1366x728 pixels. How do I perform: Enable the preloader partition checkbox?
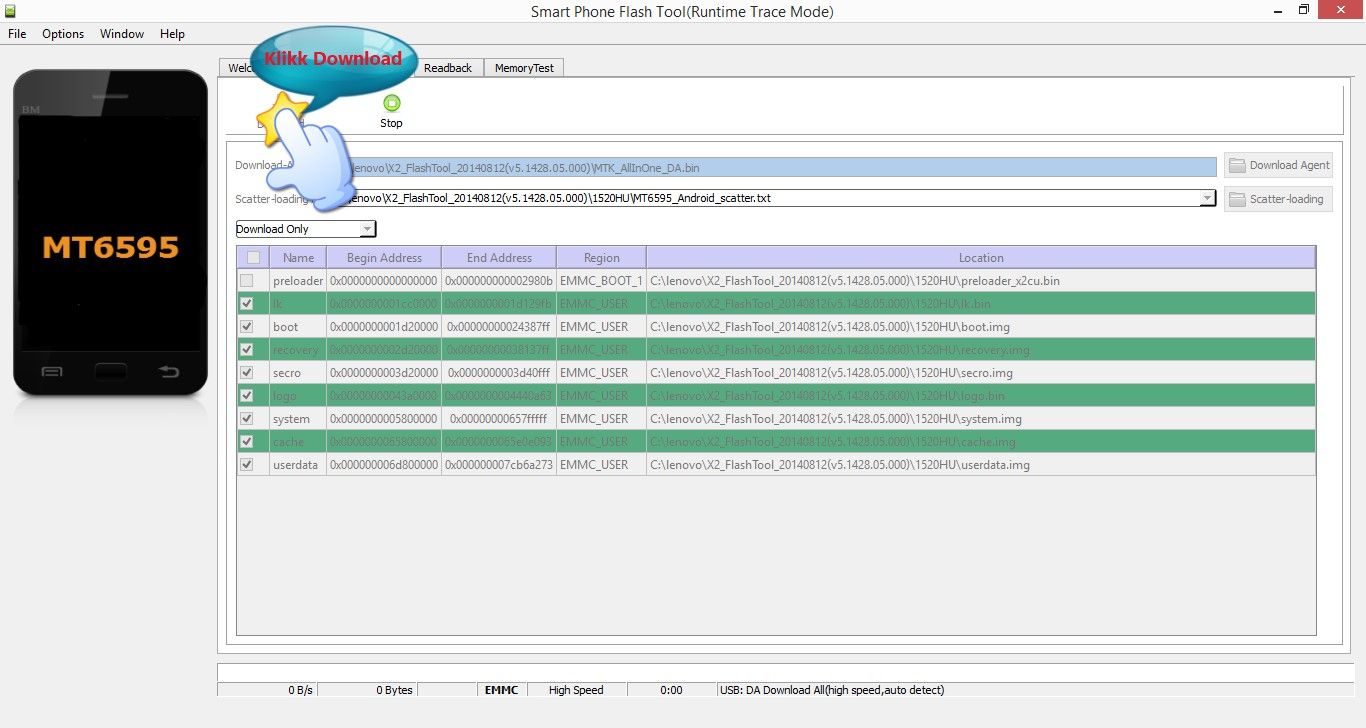246,281
